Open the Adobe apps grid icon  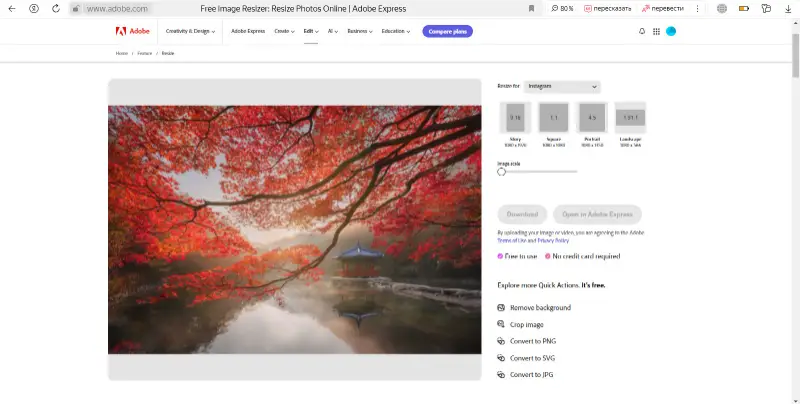point(656,31)
